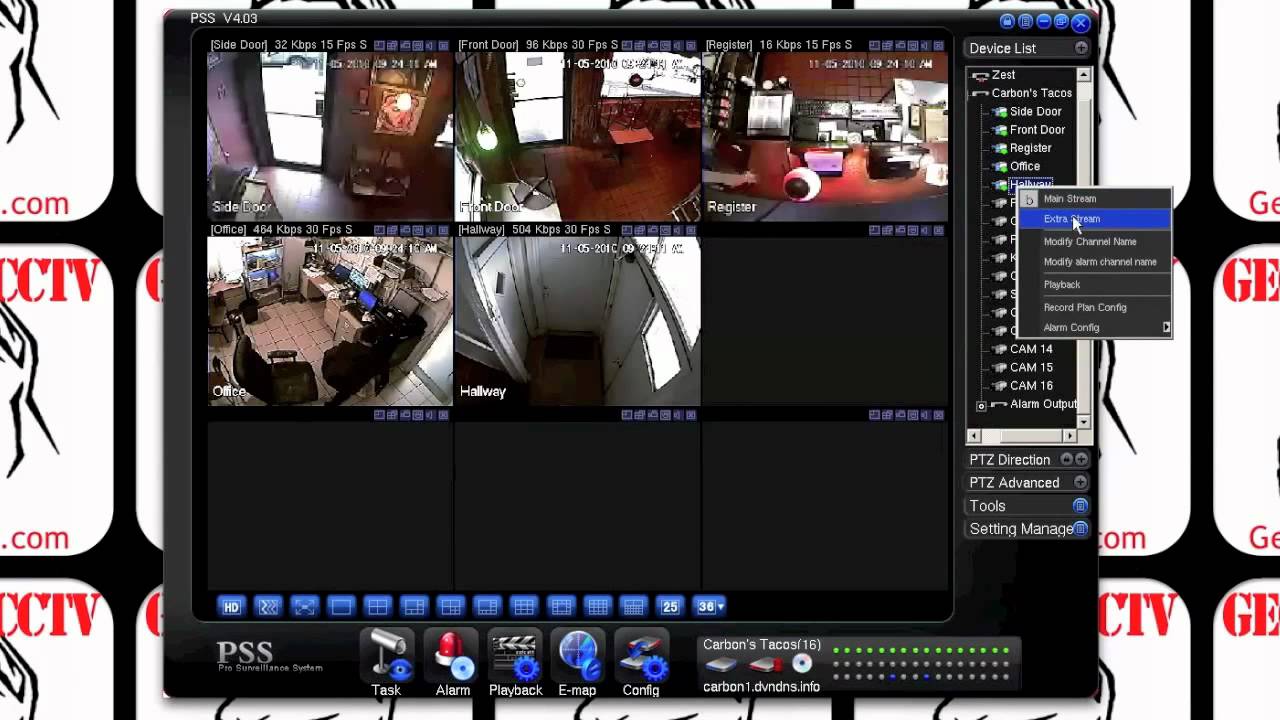Screen dimensions: 1280x720
Task: Close the Side Door channel window icon
Action: pyautogui.click(x=443, y=46)
